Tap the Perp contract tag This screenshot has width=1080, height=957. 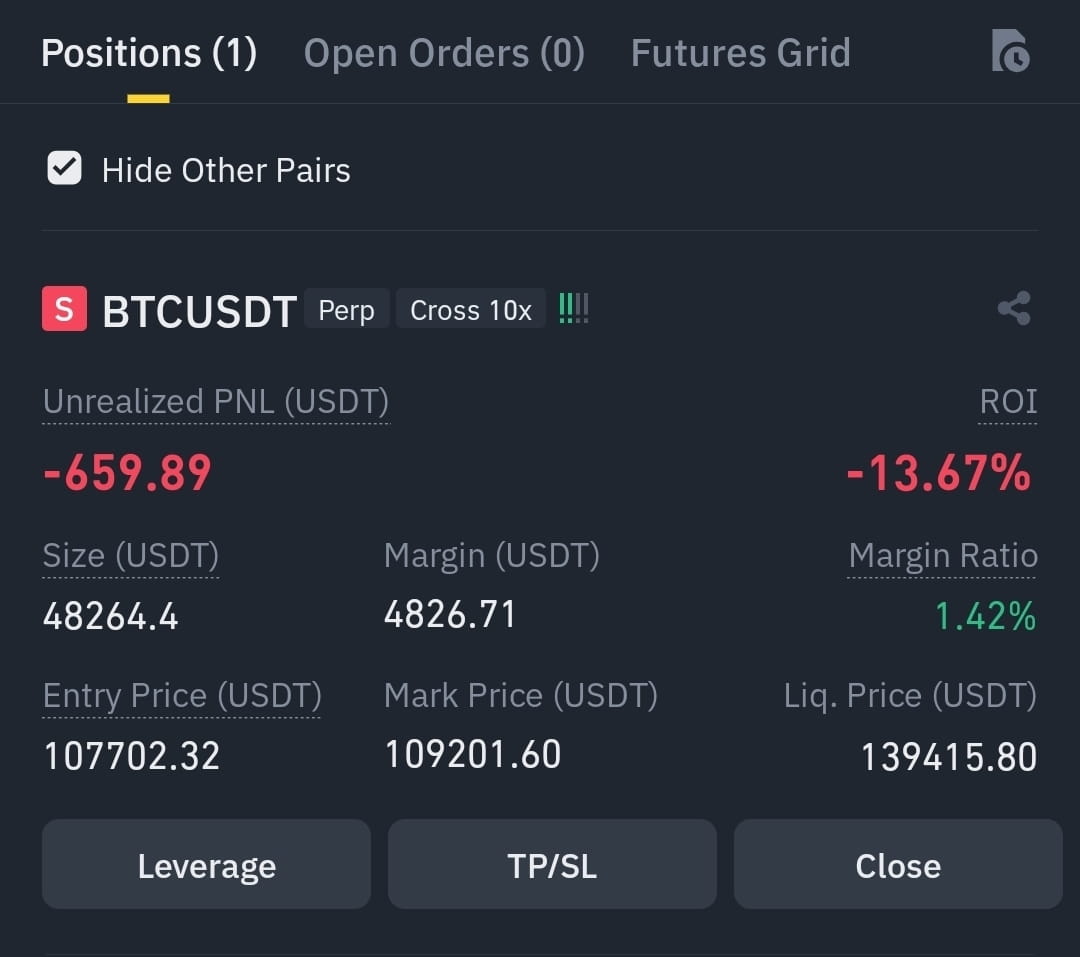346,309
